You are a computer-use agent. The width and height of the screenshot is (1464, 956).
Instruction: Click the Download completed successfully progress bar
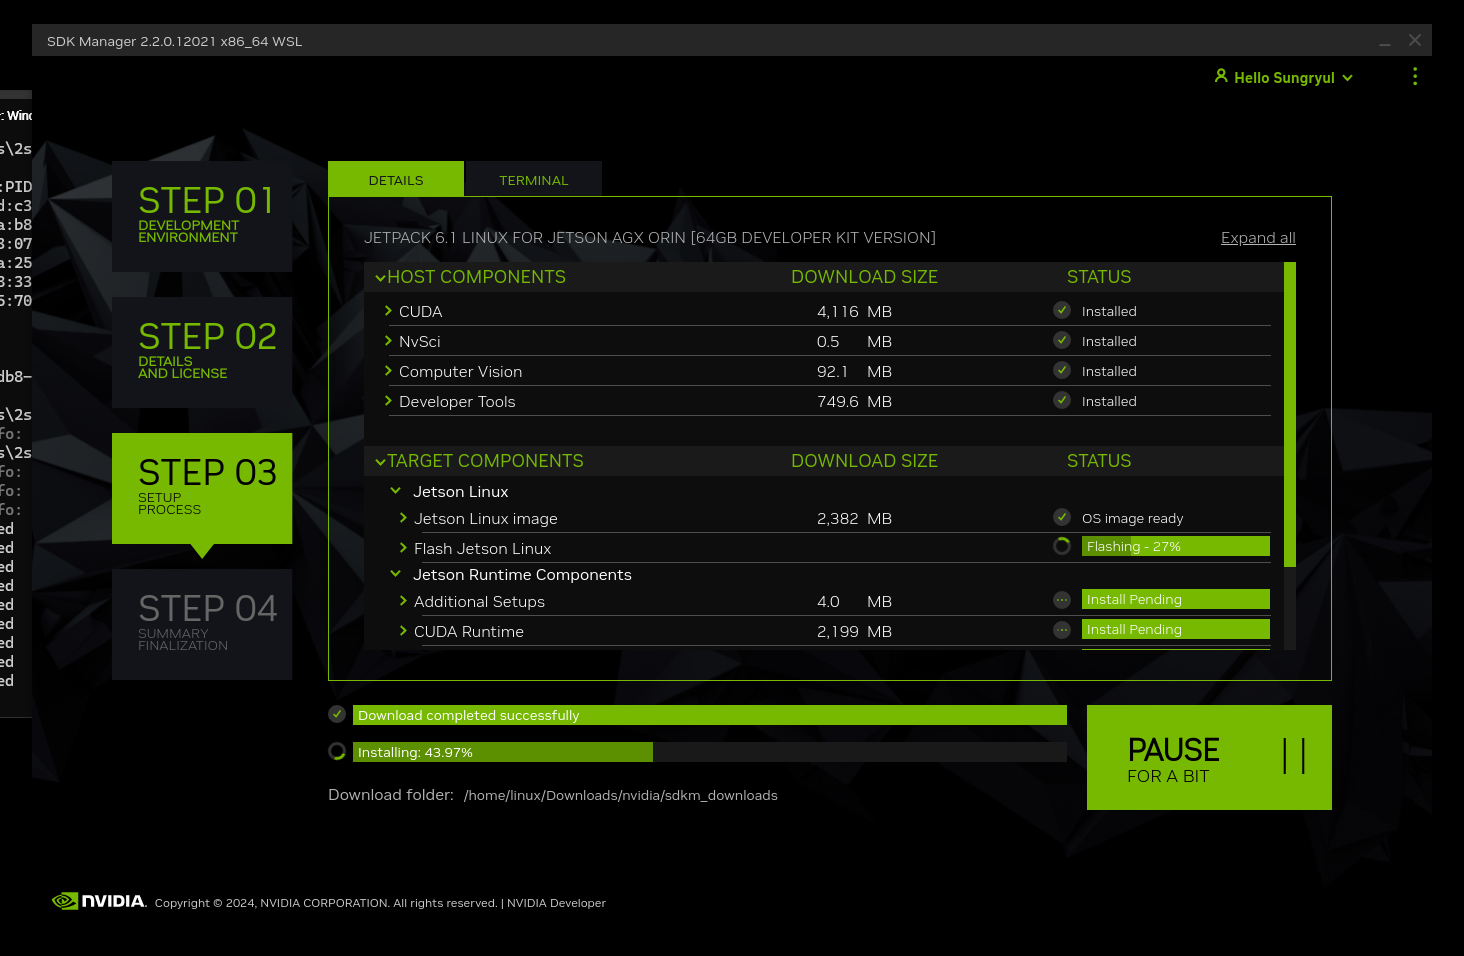[710, 715]
